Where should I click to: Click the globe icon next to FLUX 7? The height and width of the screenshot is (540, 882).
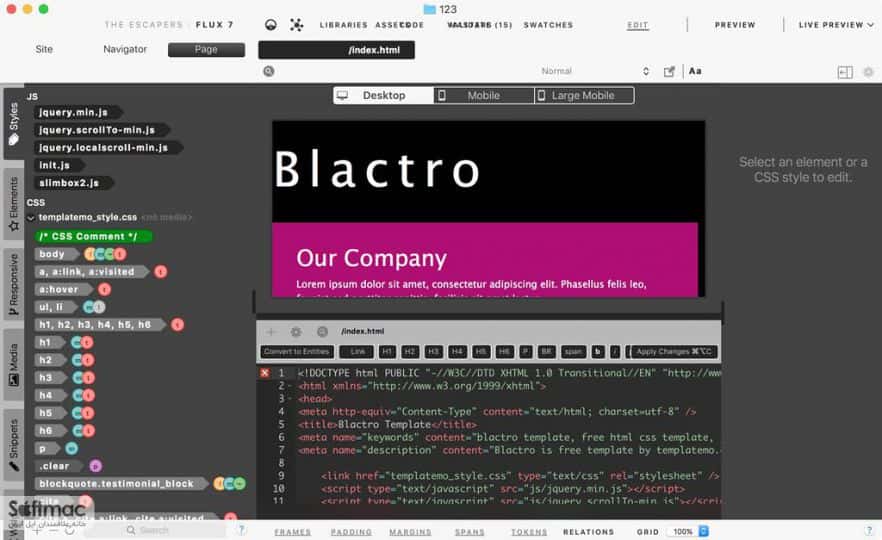pos(271,25)
